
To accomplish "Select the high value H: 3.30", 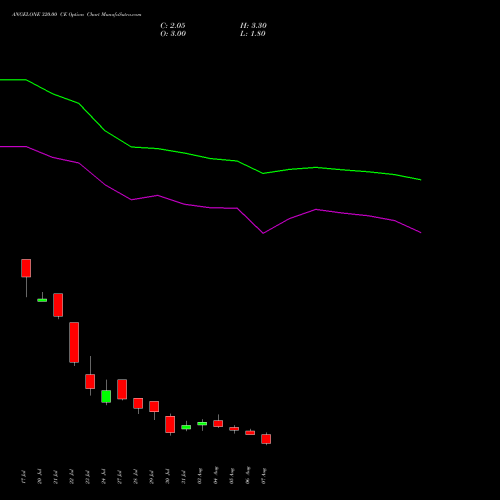I will click(253, 26).
